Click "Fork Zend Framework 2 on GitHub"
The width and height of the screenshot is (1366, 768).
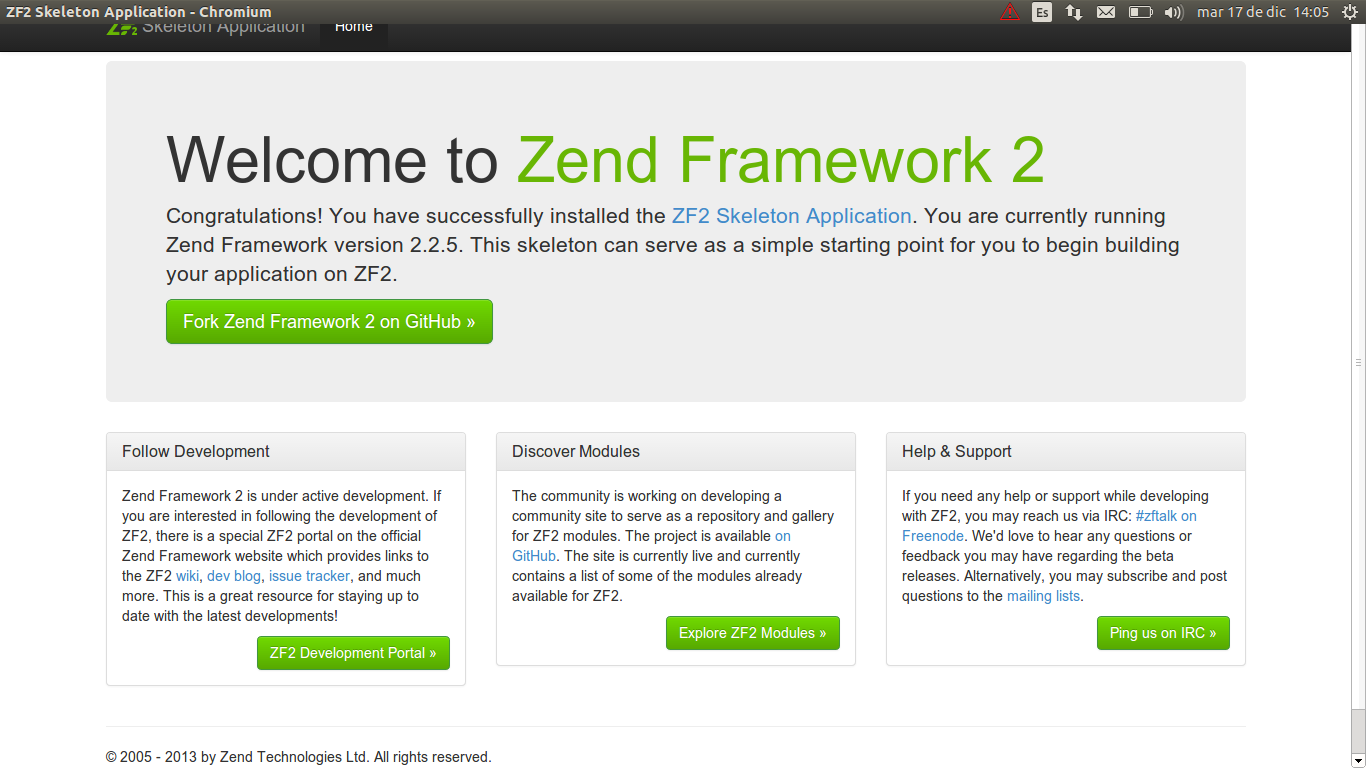tap(329, 321)
